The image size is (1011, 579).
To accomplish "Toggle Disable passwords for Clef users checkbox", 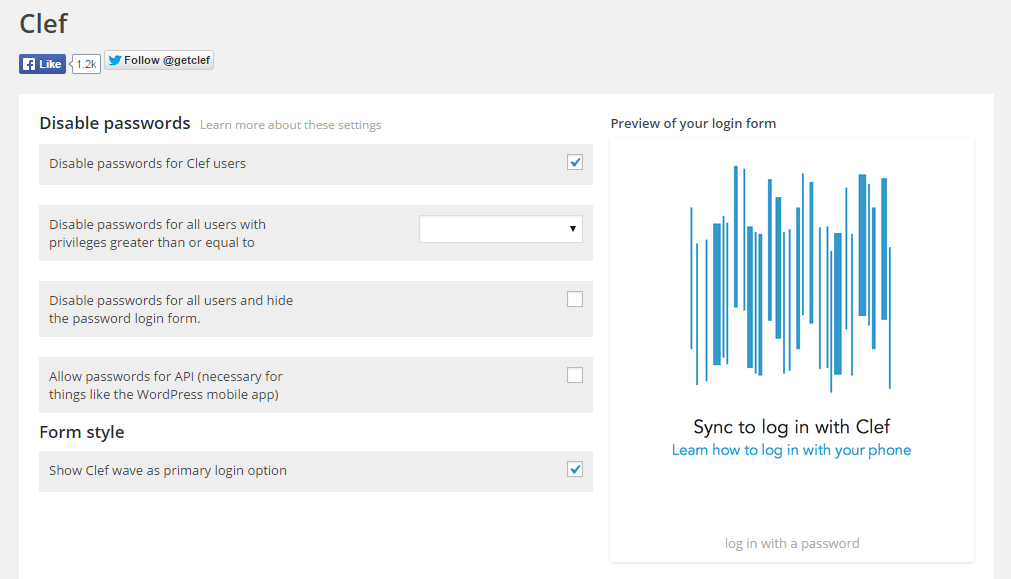I will (x=574, y=162).
